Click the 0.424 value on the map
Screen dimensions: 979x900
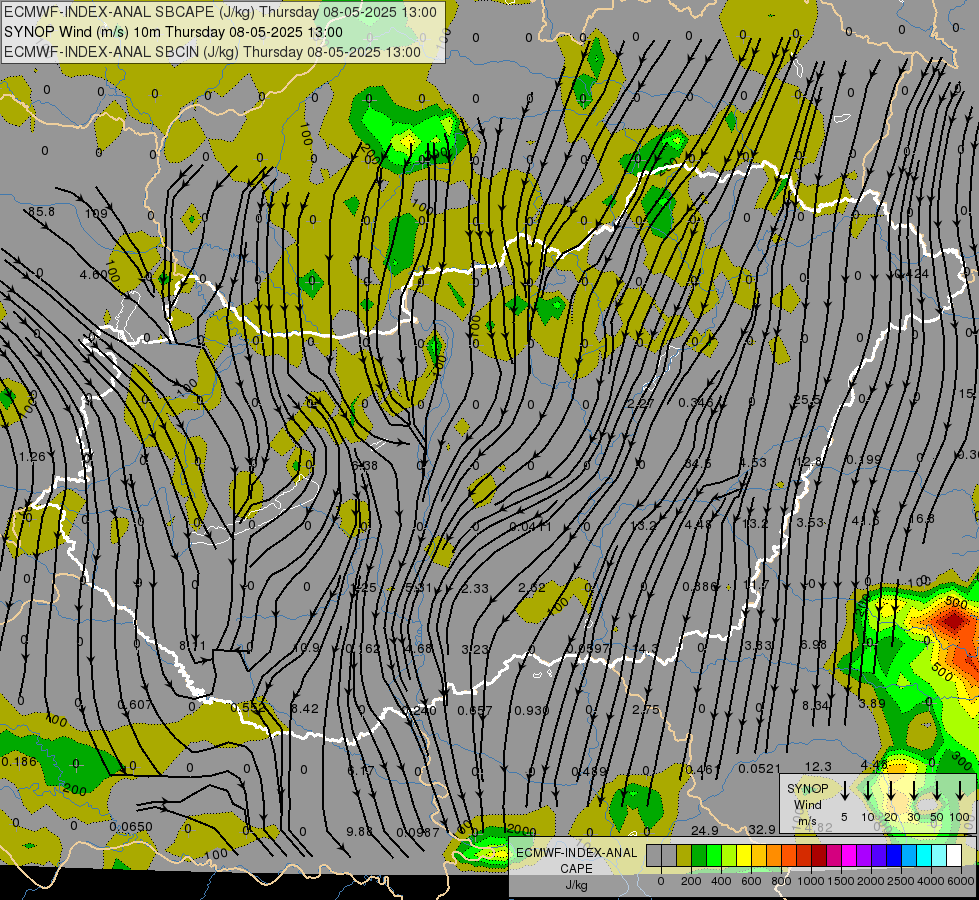[912, 274]
